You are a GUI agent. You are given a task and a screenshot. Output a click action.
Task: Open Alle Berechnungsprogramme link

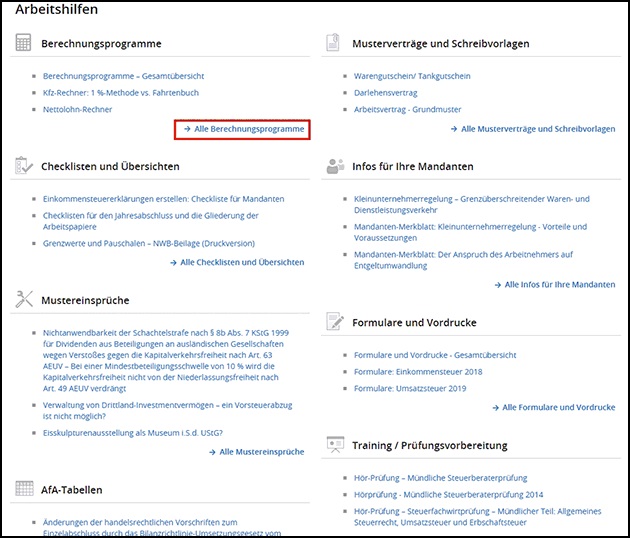coord(244,129)
